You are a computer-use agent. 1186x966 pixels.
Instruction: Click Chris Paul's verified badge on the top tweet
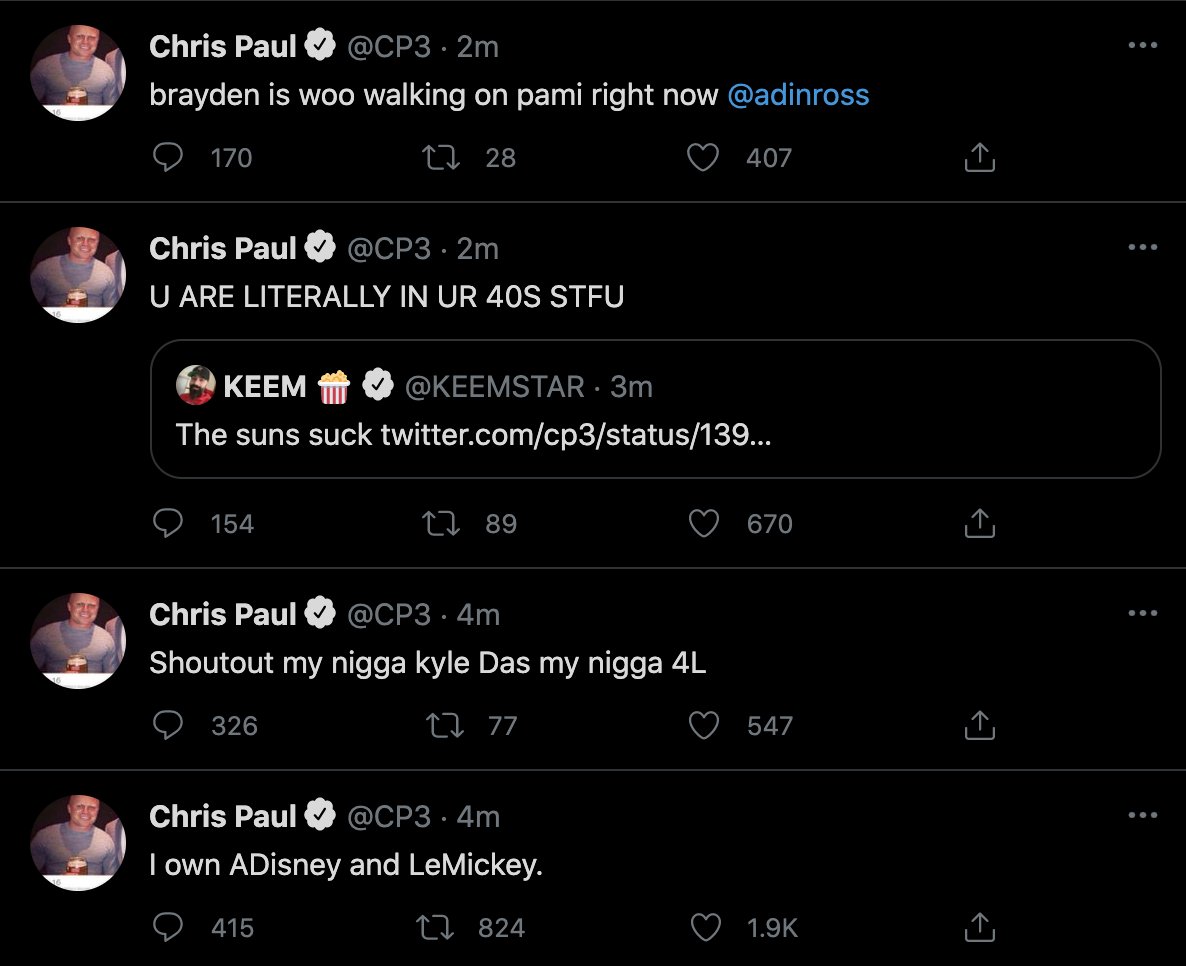point(320,44)
